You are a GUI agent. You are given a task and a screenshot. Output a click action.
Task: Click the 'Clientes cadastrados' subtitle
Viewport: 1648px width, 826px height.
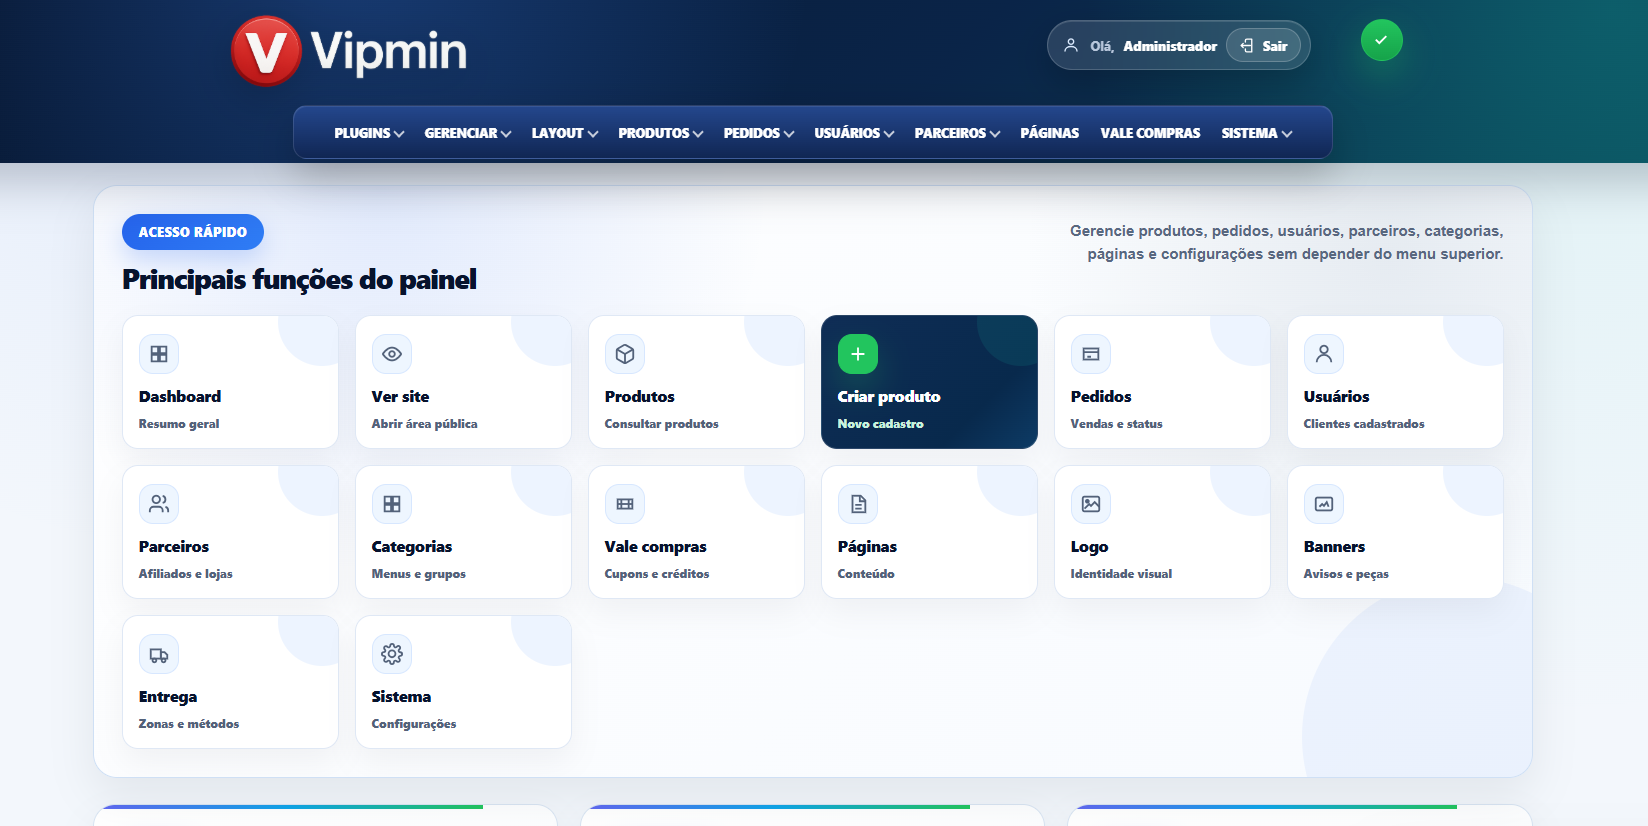point(1364,424)
